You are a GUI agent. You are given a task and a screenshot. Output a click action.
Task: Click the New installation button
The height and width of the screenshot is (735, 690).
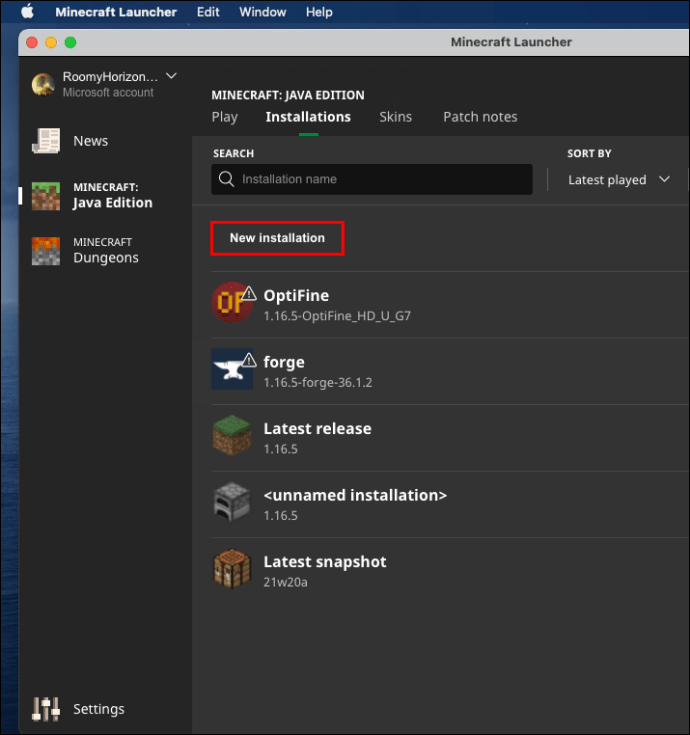278,238
